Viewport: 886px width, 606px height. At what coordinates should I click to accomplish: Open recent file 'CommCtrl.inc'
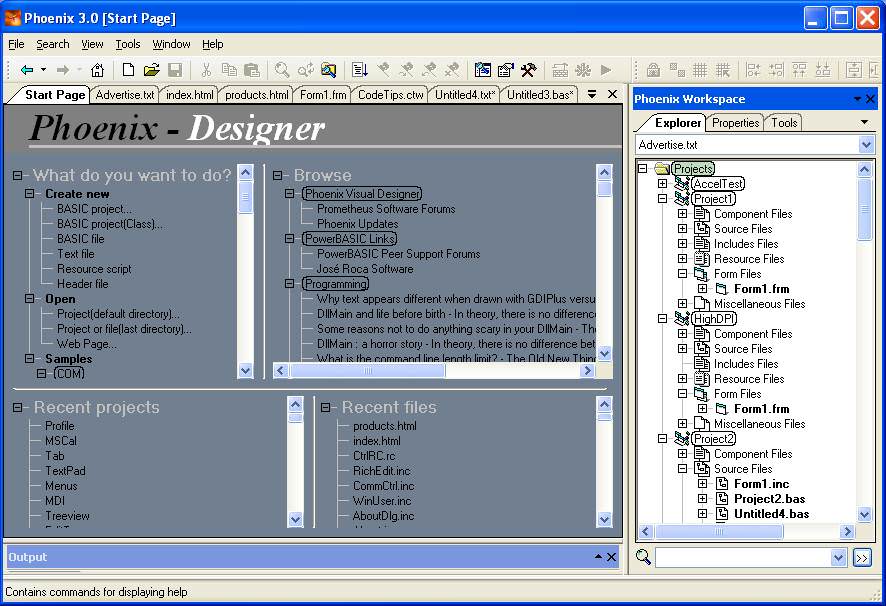384,486
